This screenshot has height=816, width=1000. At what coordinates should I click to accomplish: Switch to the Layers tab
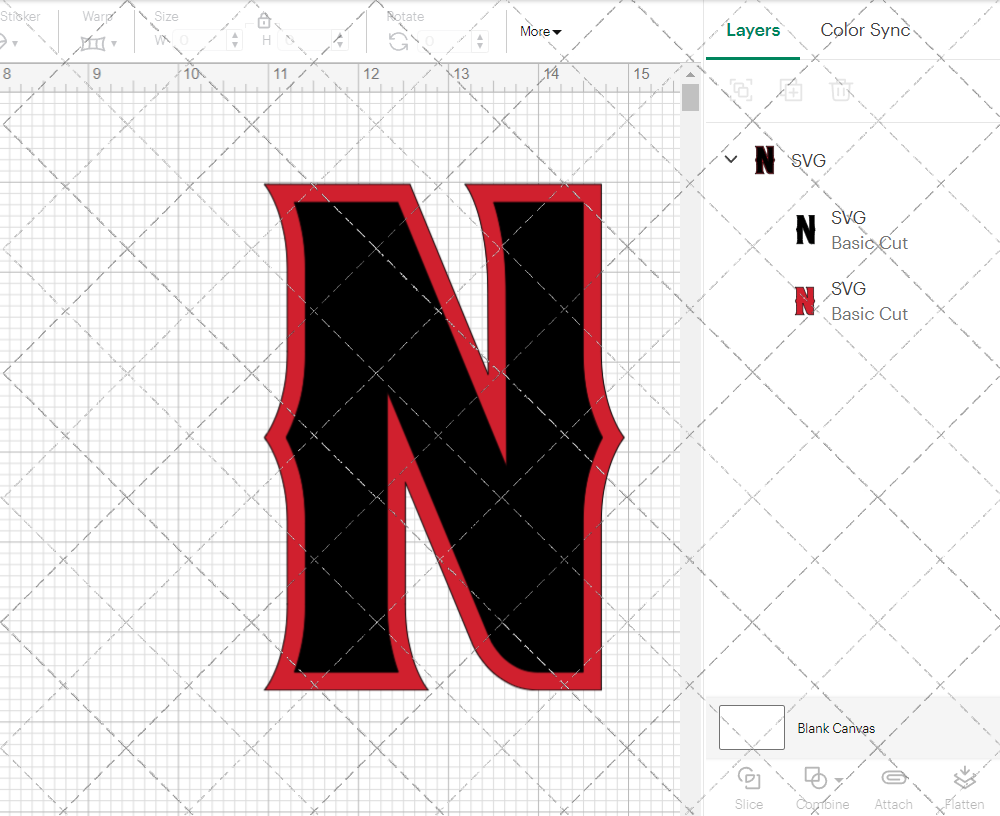pyautogui.click(x=753, y=30)
